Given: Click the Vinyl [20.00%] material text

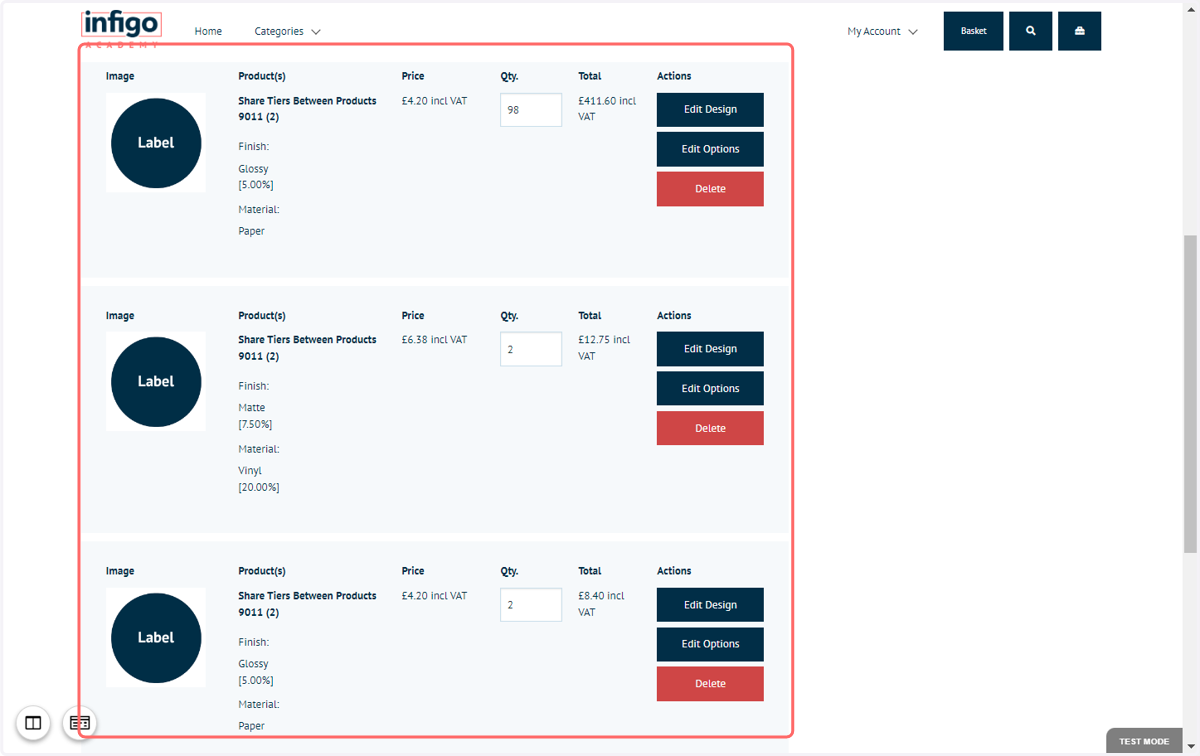Looking at the screenshot, I should click(x=259, y=479).
